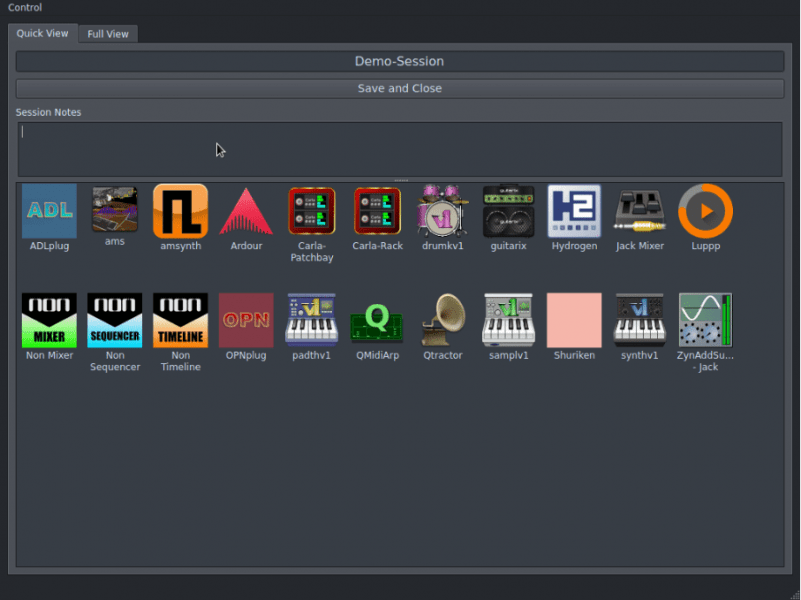Launch the Non Mixer icon
The height and width of the screenshot is (600, 801).
49,320
